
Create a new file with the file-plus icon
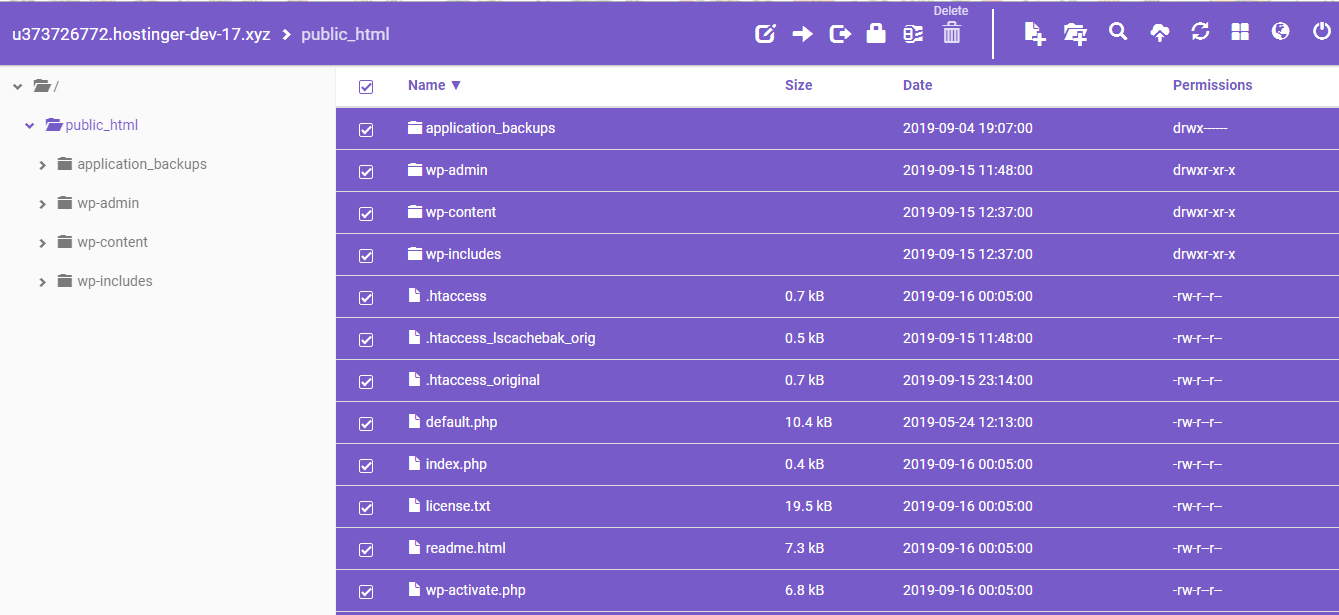(x=1035, y=34)
